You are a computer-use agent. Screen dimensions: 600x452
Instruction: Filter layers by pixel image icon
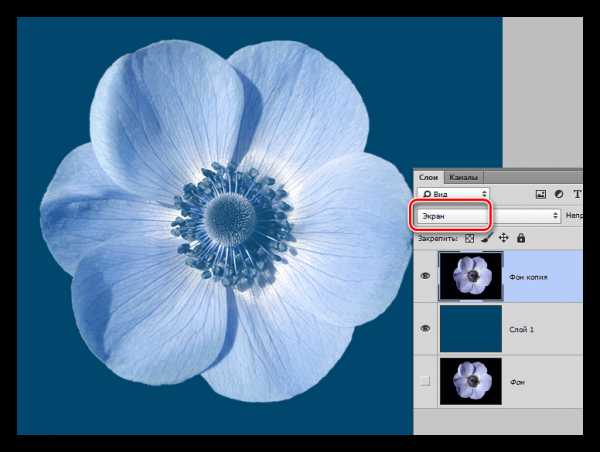coord(541,194)
